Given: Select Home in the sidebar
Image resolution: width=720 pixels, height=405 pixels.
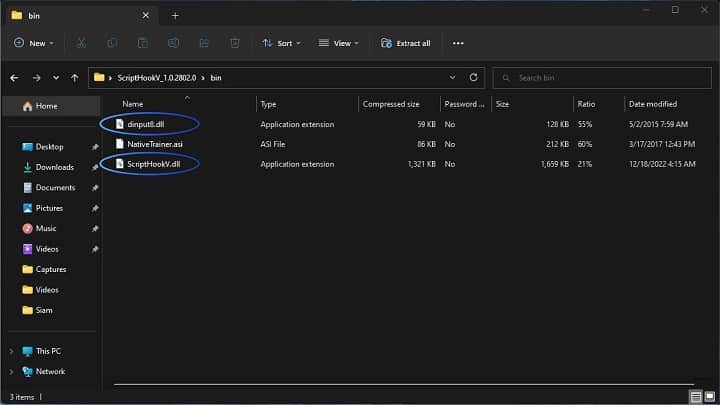Looking at the screenshot, I should tap(52, 106).
